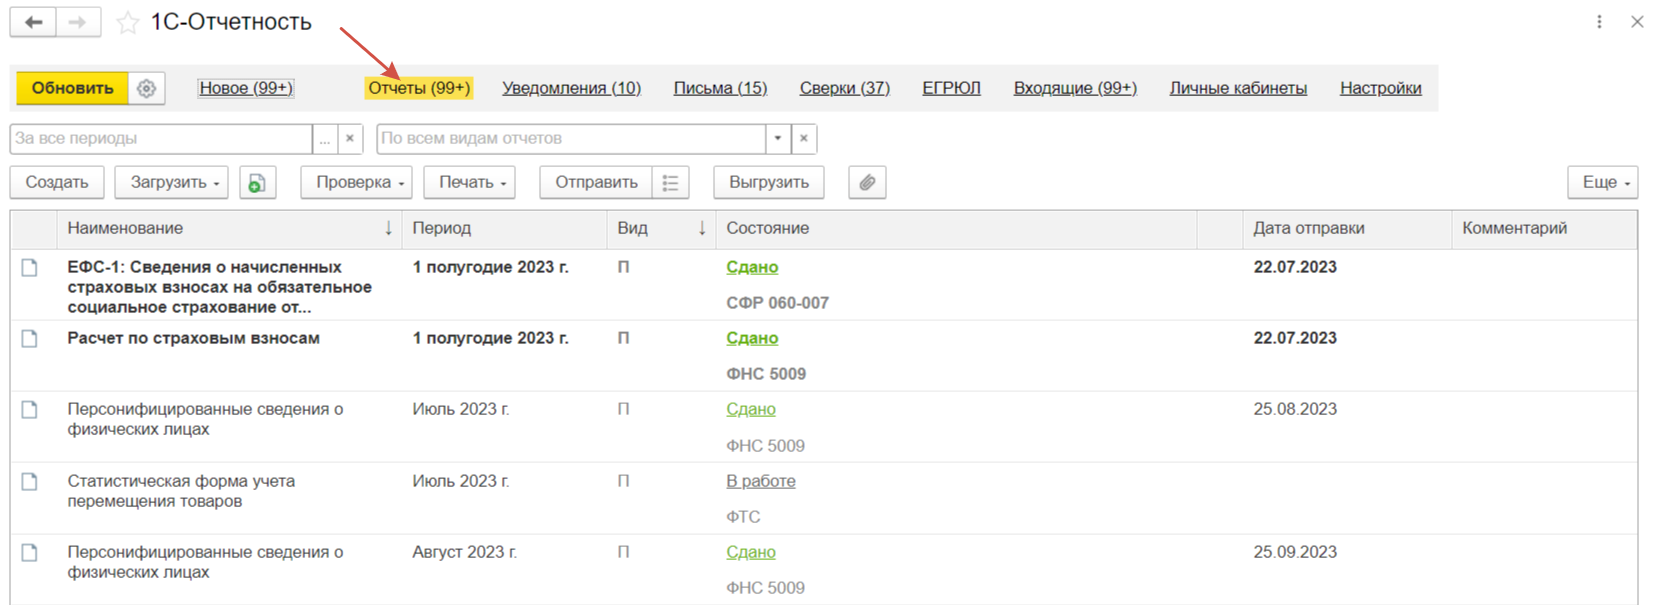Click the green load-from-file icon button
Image resolution: width=1656 pixels, height=605 pixels.
point(257,182)
